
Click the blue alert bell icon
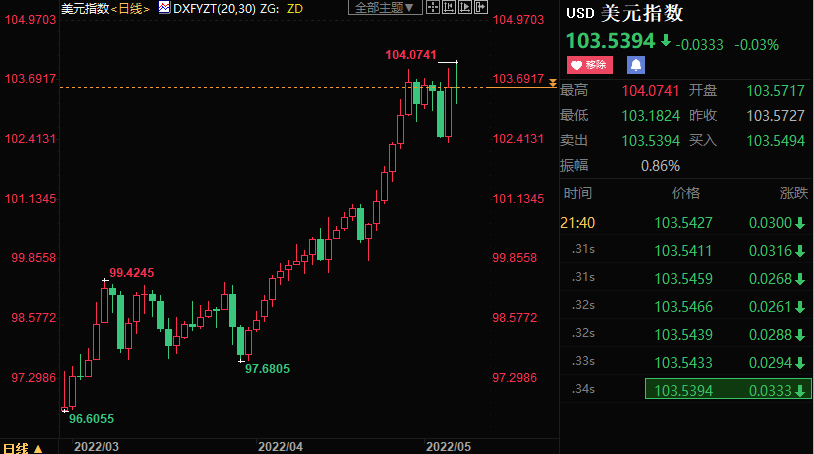pos(635,65)
